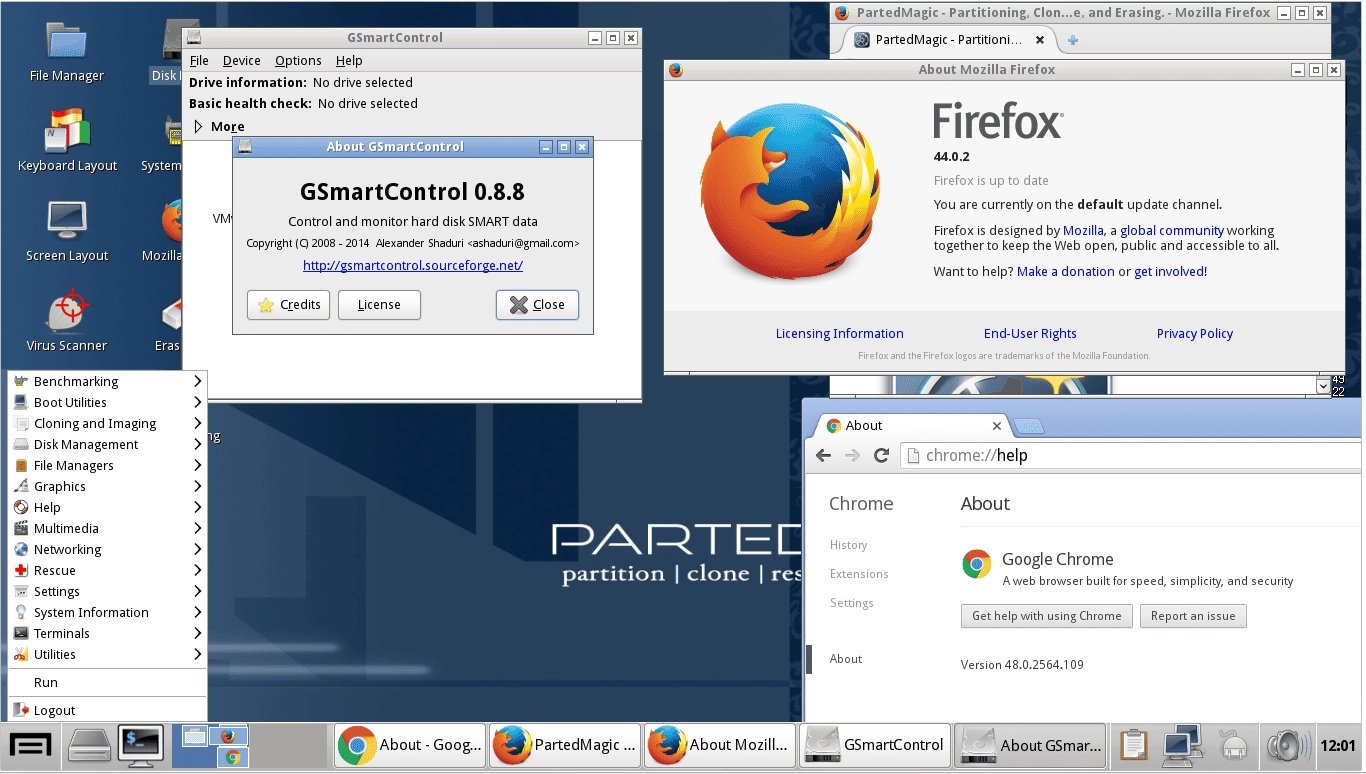Expand Boot Utilities submenu
Screen dimensions: 1366x774
pos(198,402)
